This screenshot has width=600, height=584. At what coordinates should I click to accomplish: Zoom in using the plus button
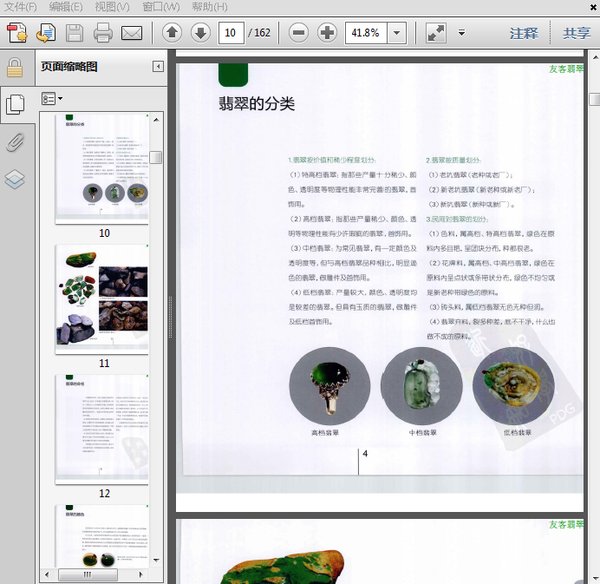point(327,33)
